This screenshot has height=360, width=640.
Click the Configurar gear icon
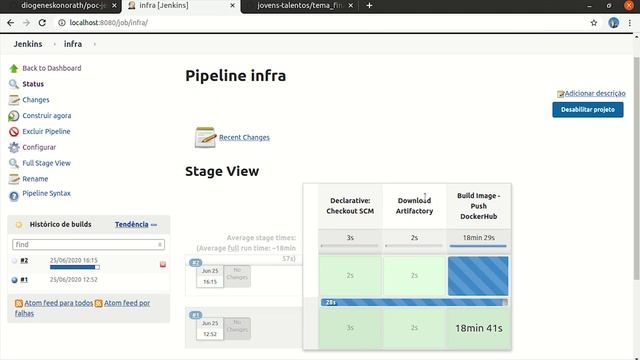pyautogui.click(x=13, y=147)
